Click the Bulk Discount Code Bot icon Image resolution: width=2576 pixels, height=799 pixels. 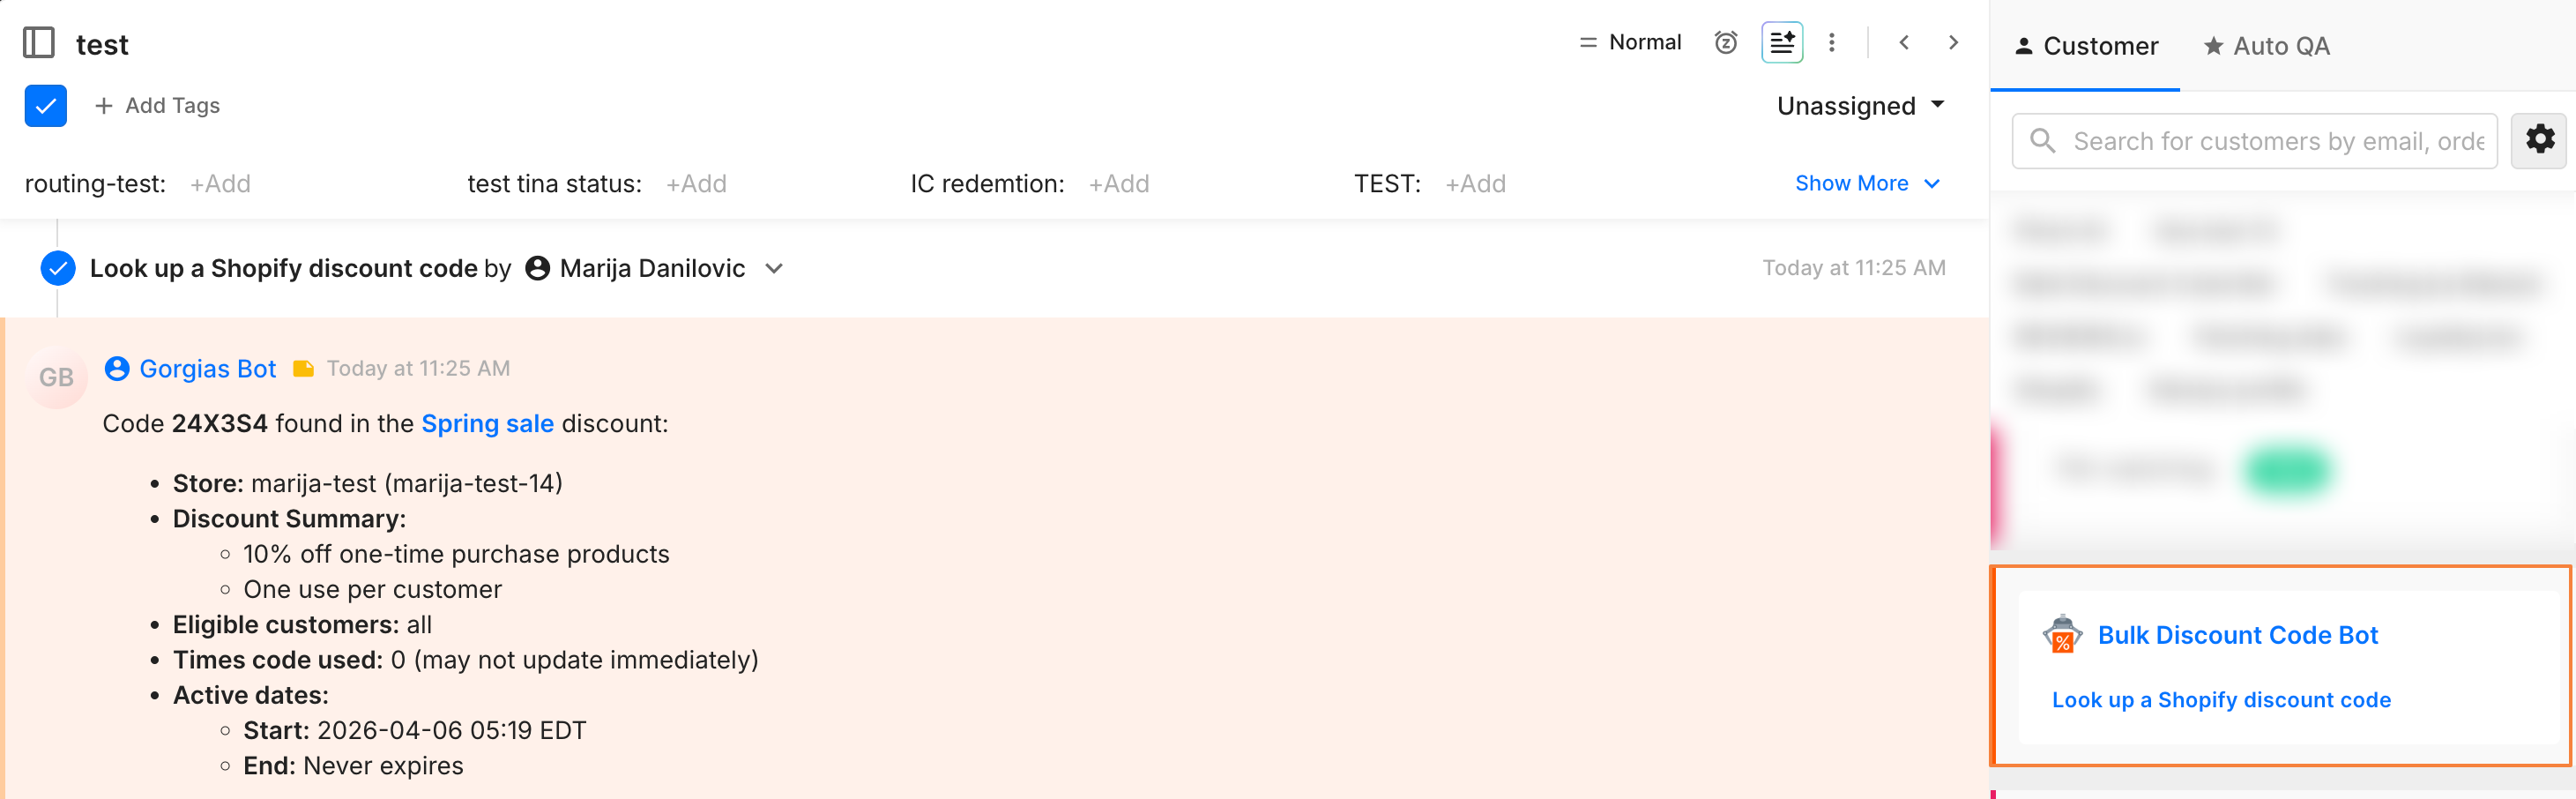tap(2061, 634)
